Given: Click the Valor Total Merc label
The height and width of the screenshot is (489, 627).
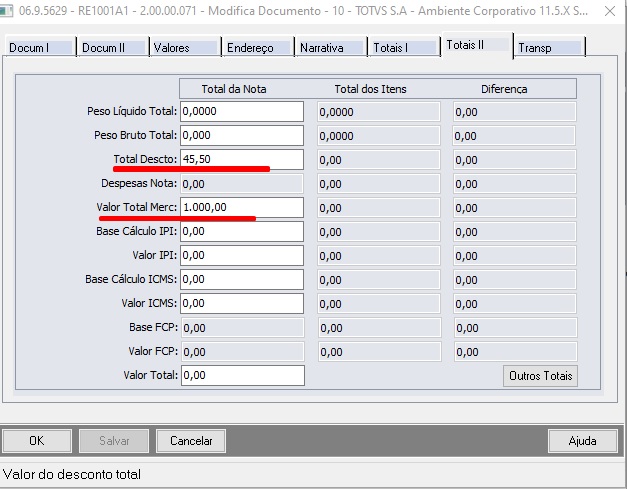Looking at the screenshot, I should coord(136,207).
